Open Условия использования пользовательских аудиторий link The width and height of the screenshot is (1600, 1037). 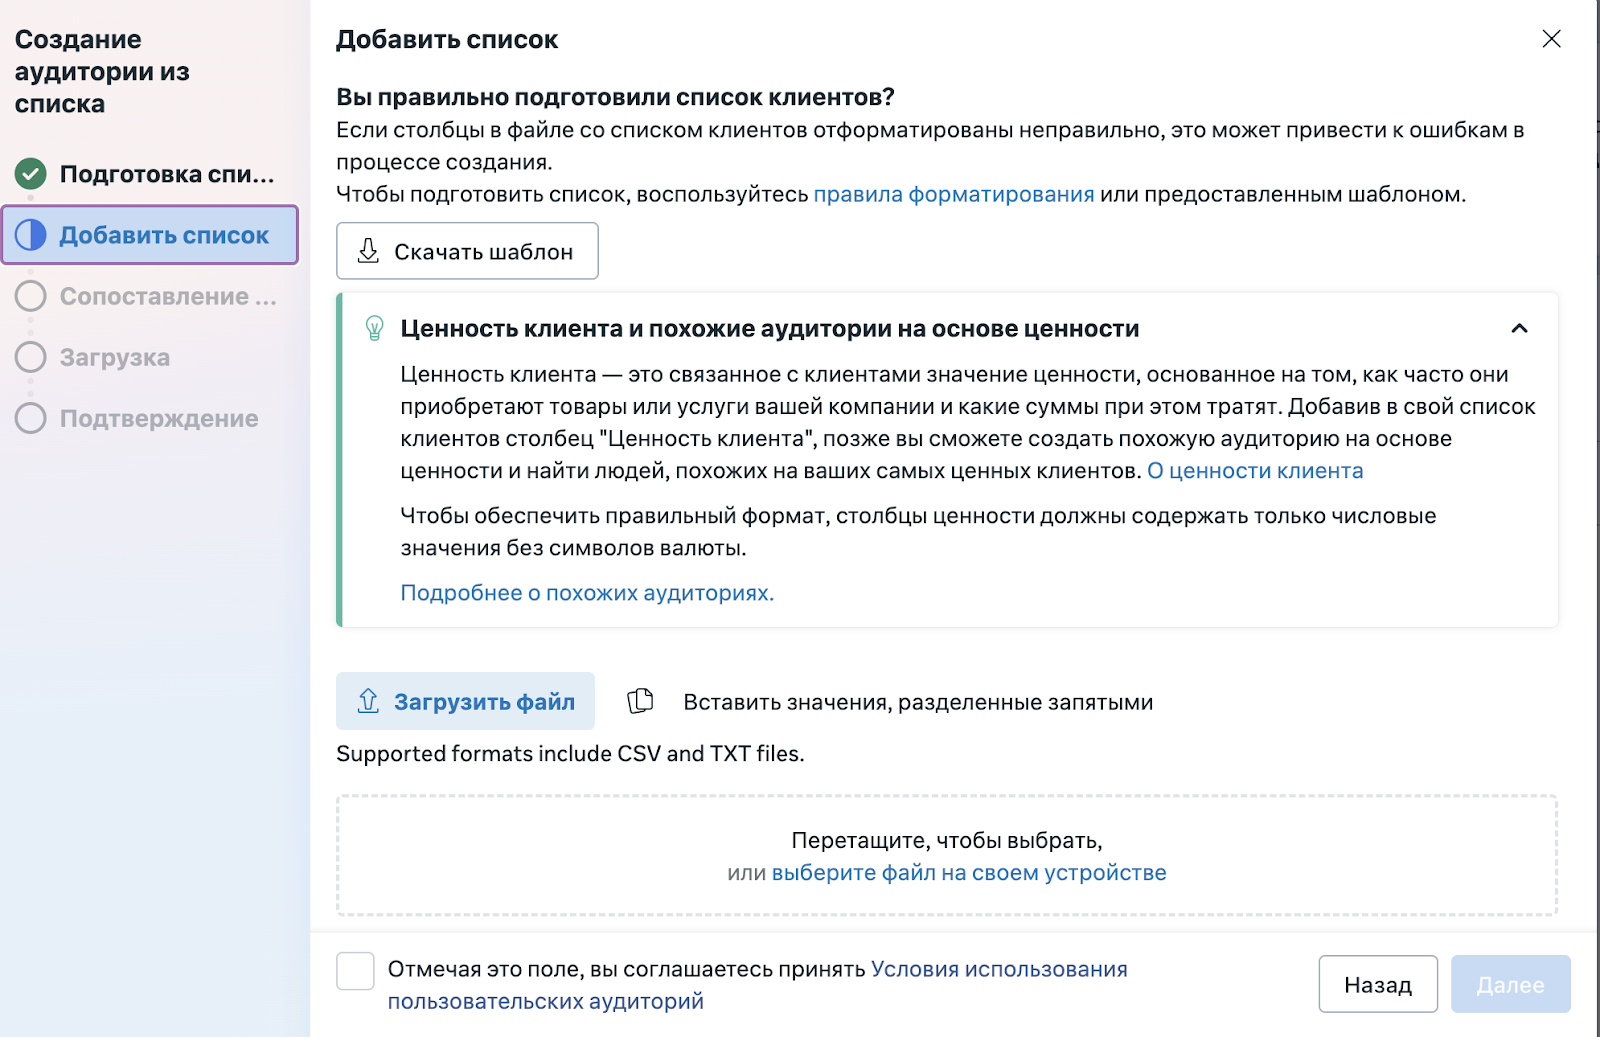point(758,985)
